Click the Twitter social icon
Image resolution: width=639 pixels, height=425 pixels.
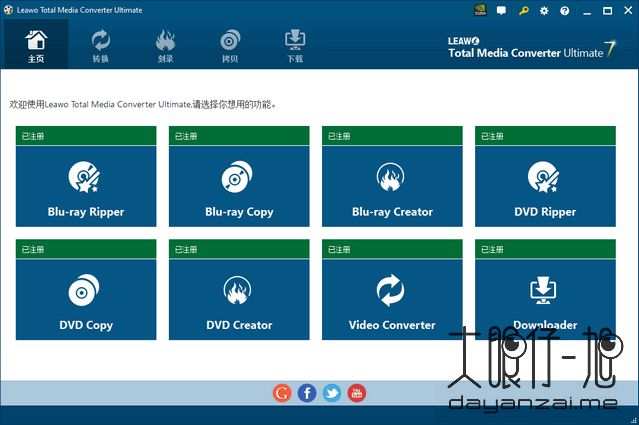click(x=332, y=393)
